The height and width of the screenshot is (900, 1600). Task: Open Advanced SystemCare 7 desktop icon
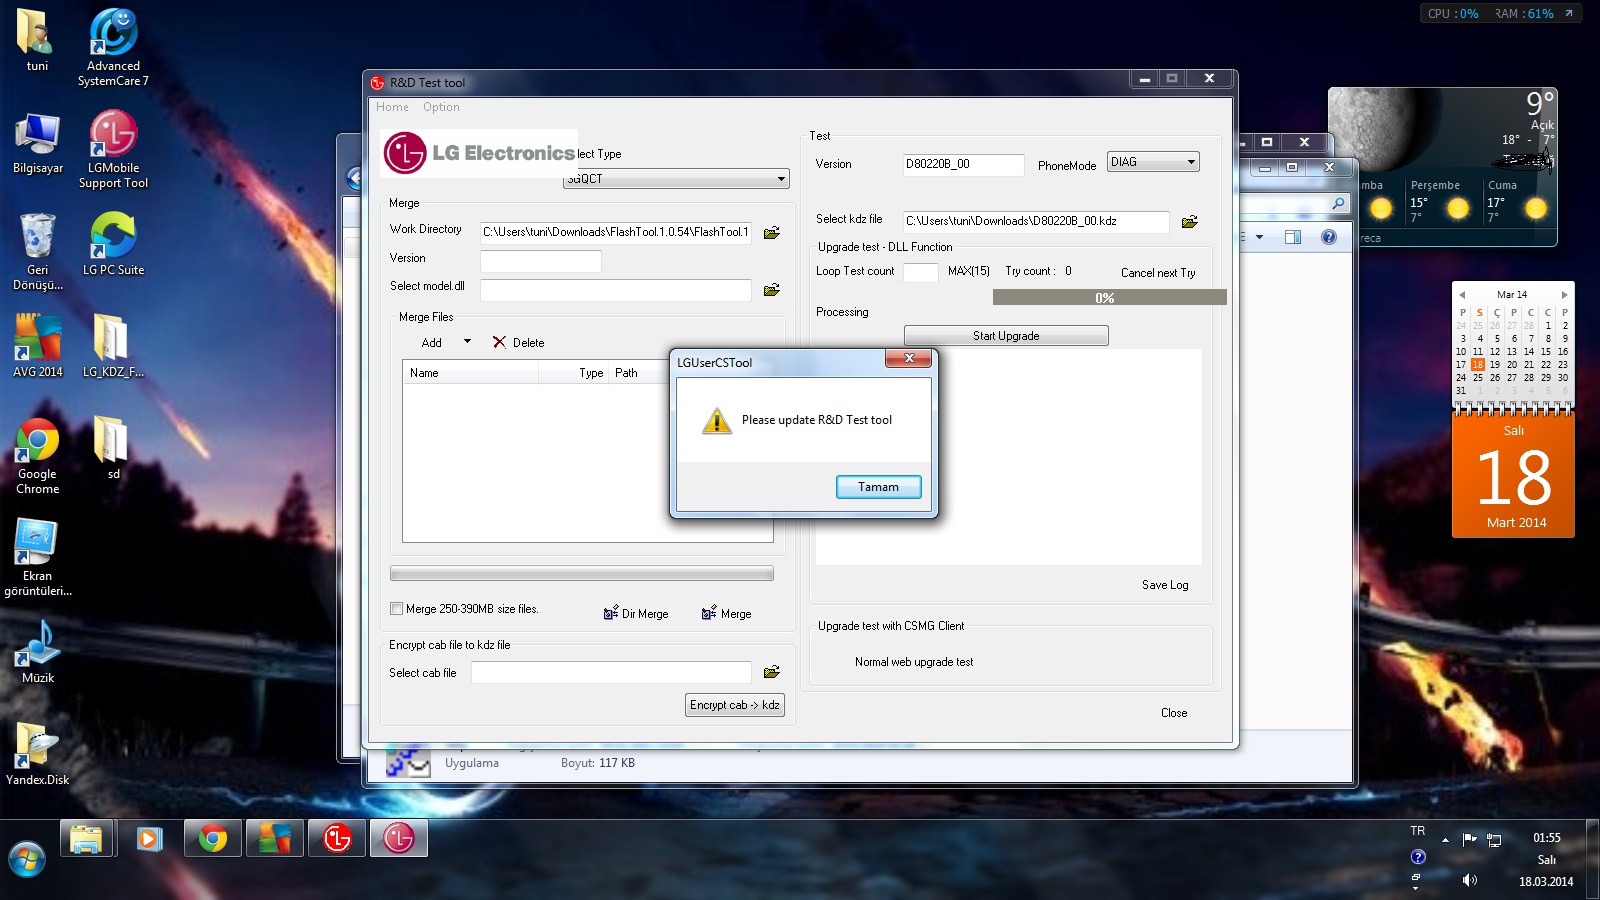113,47
